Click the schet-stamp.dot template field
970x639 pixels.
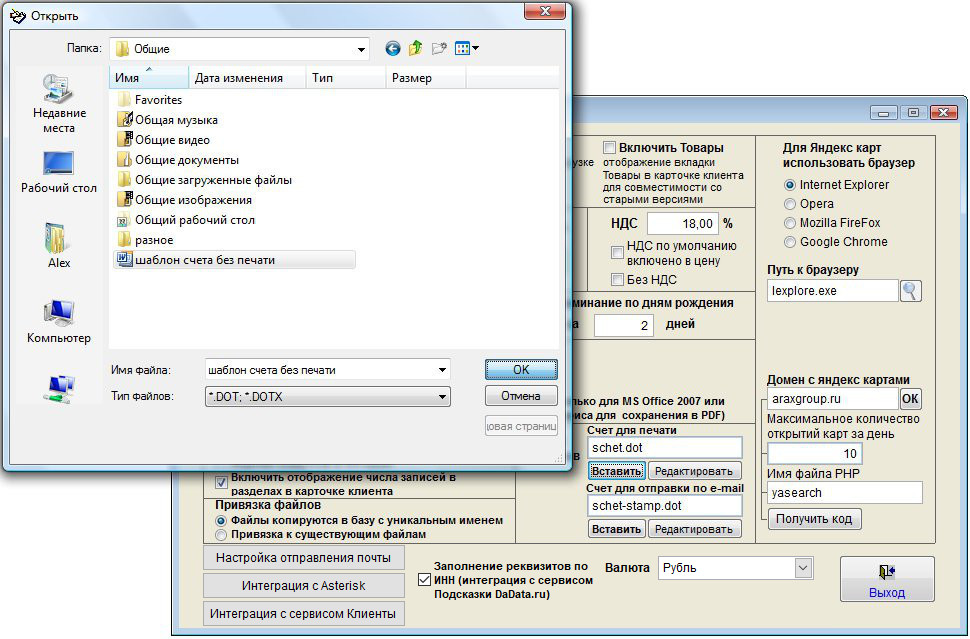point(664,506)
